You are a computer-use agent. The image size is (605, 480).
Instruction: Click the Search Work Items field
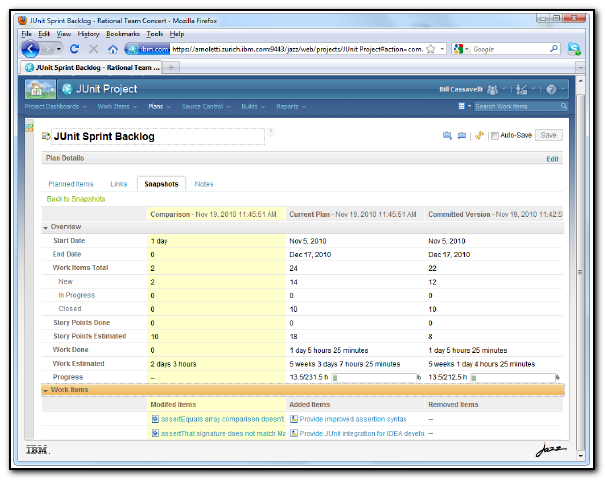pyautogui.click(x=517, y=106)
